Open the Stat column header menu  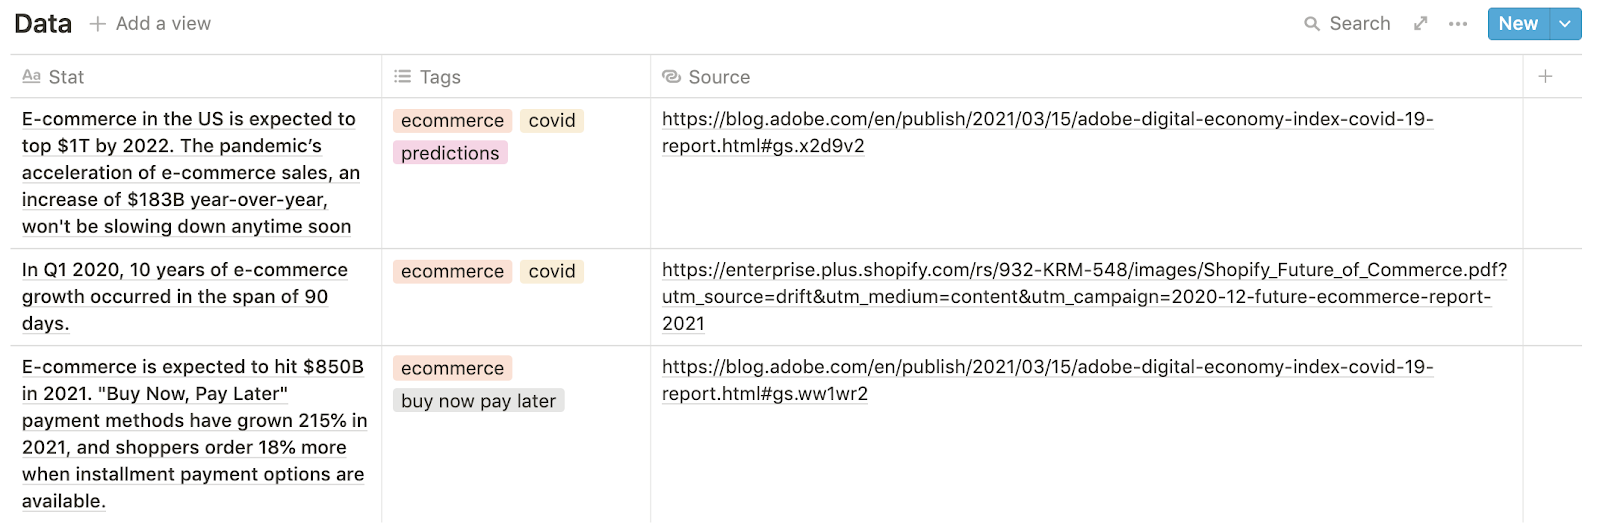click(66, 77)
